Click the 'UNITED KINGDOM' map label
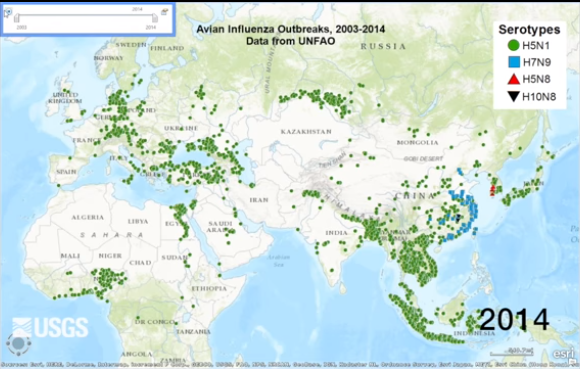The width and height of the screenshot is (580, 369). [65, 98]
